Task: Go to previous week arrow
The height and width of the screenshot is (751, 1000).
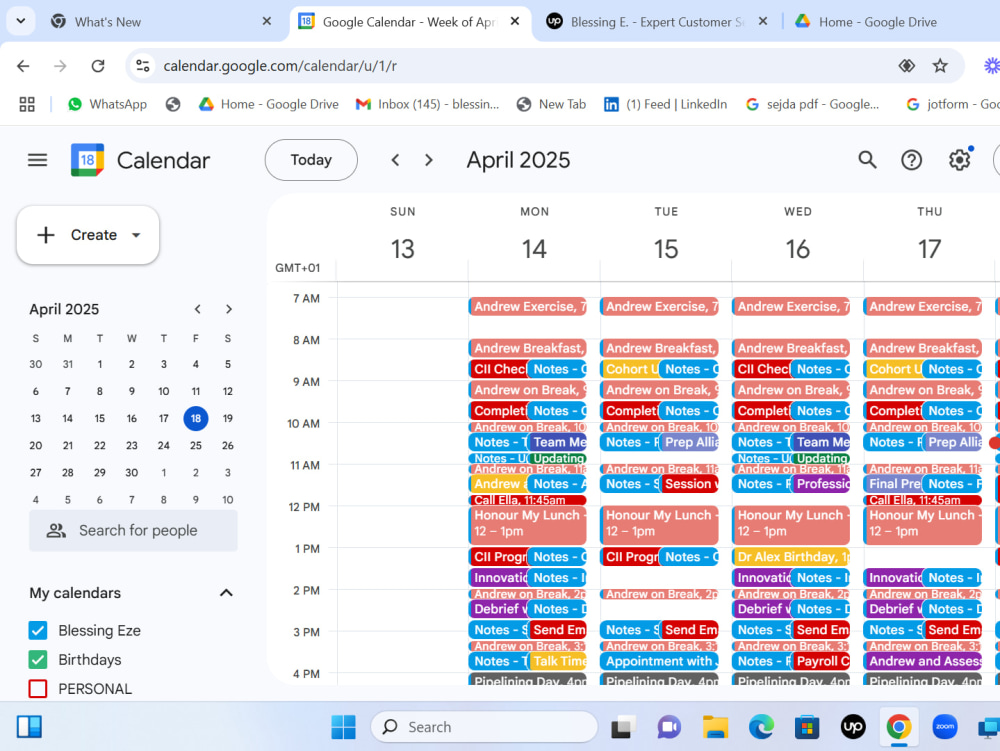Action: (395, 160)
